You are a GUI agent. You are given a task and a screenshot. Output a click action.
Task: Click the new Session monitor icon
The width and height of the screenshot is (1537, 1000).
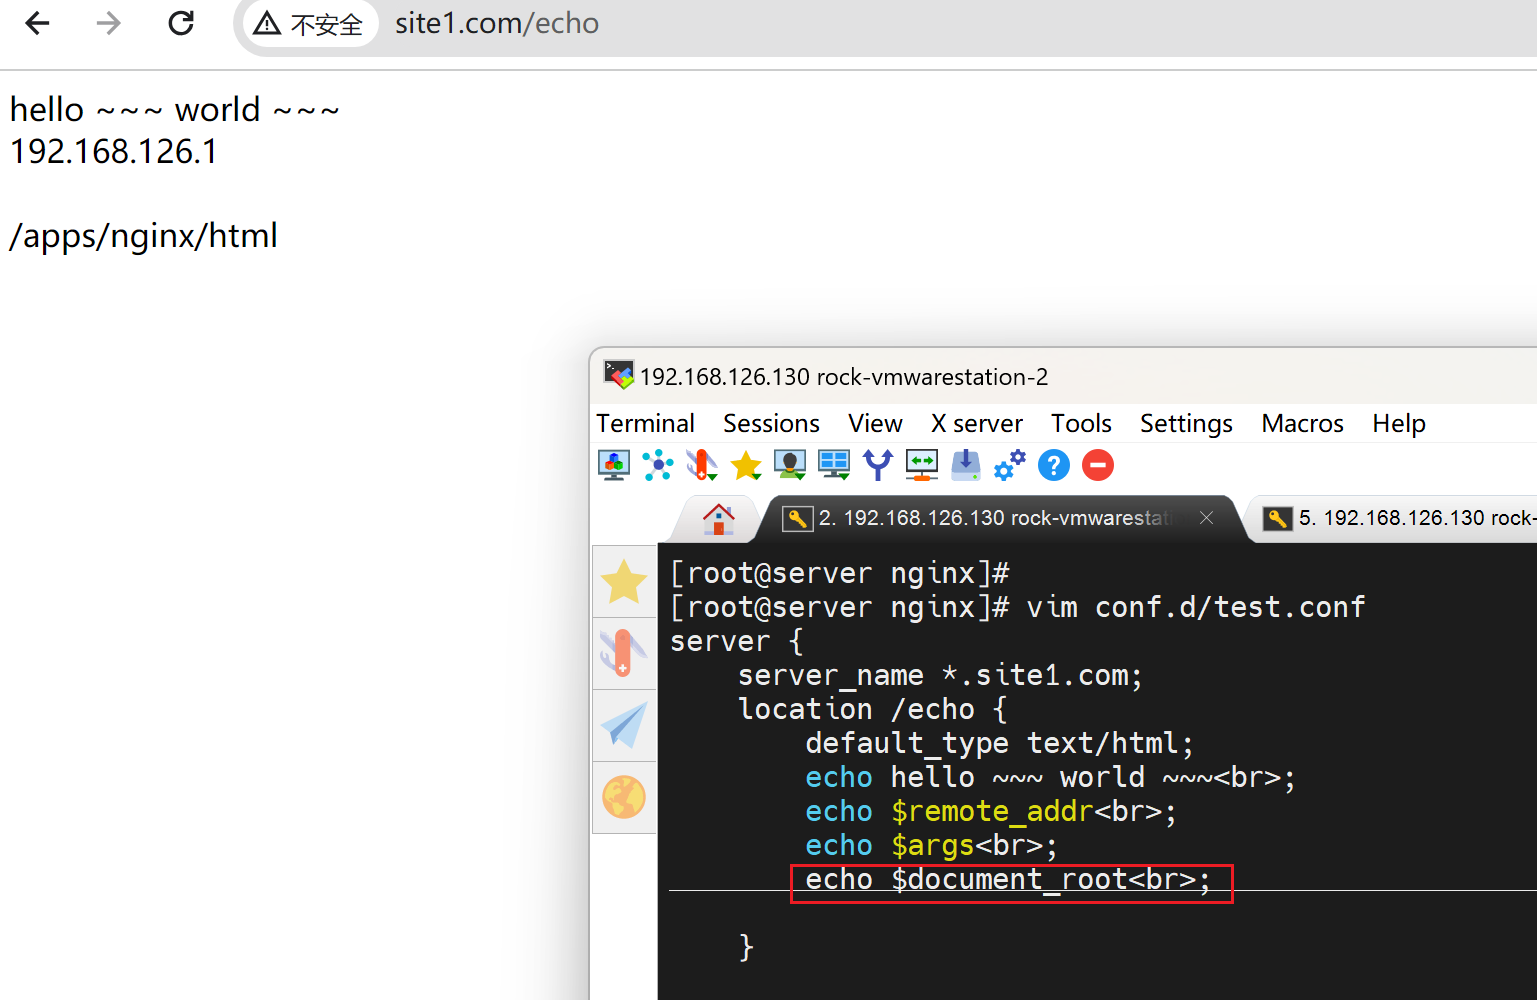(613, 466)
